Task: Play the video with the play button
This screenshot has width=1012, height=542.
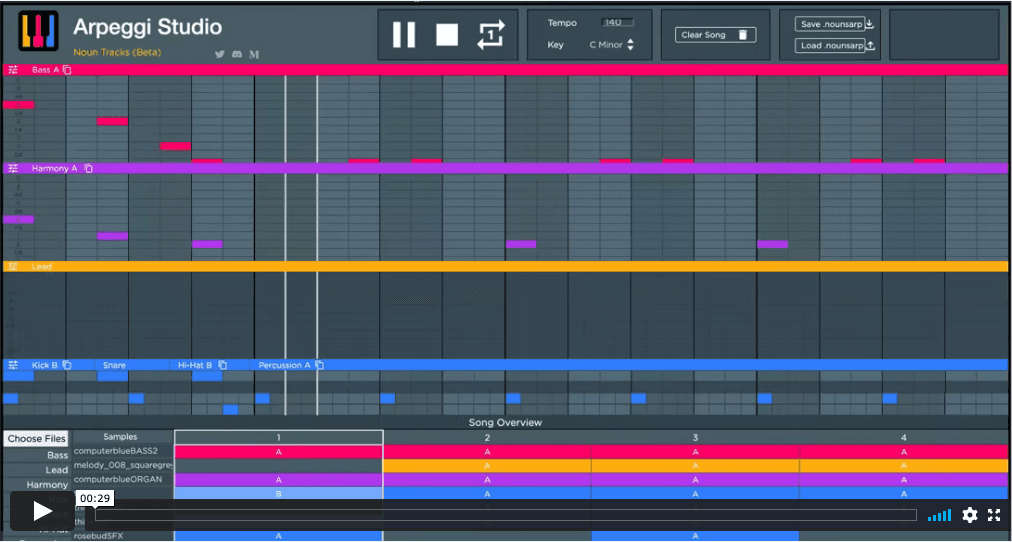Action: click(42, 511)
